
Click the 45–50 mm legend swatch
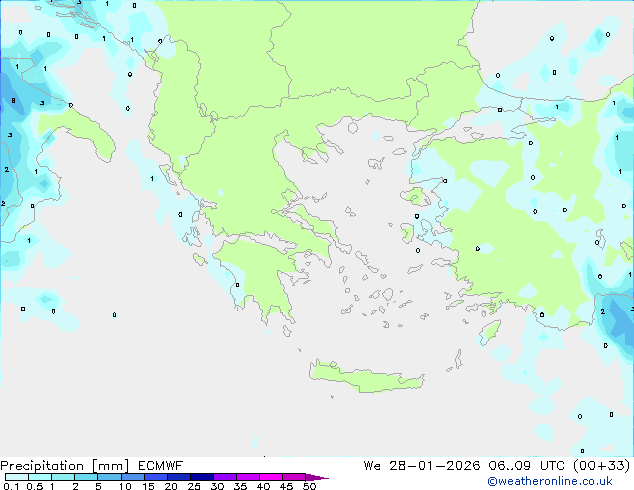point(294,477)
